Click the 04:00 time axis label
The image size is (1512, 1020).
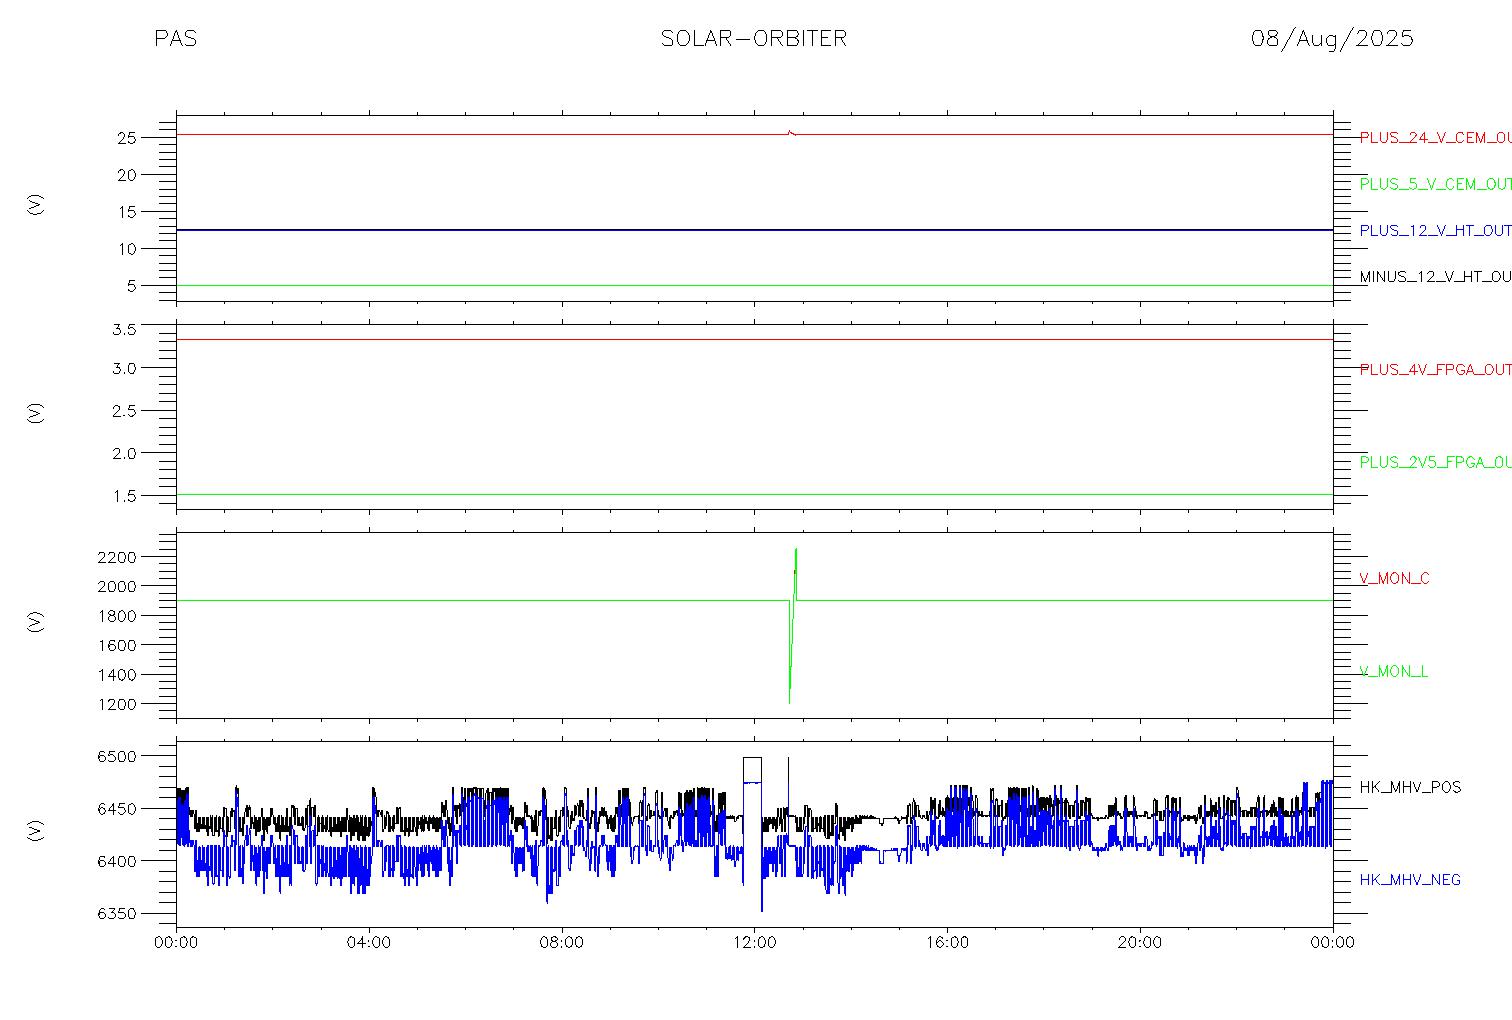coord(369,942)
